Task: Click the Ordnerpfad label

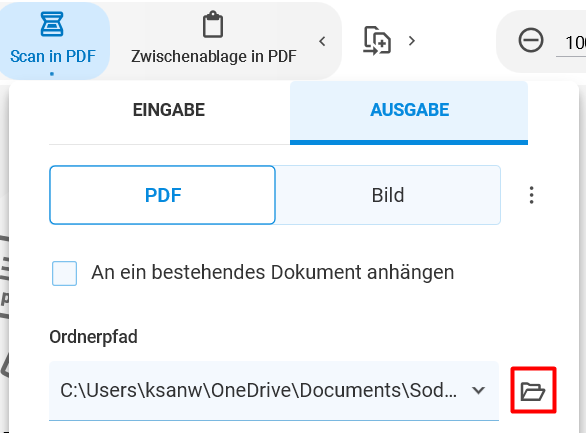Action: pos(93,337)
